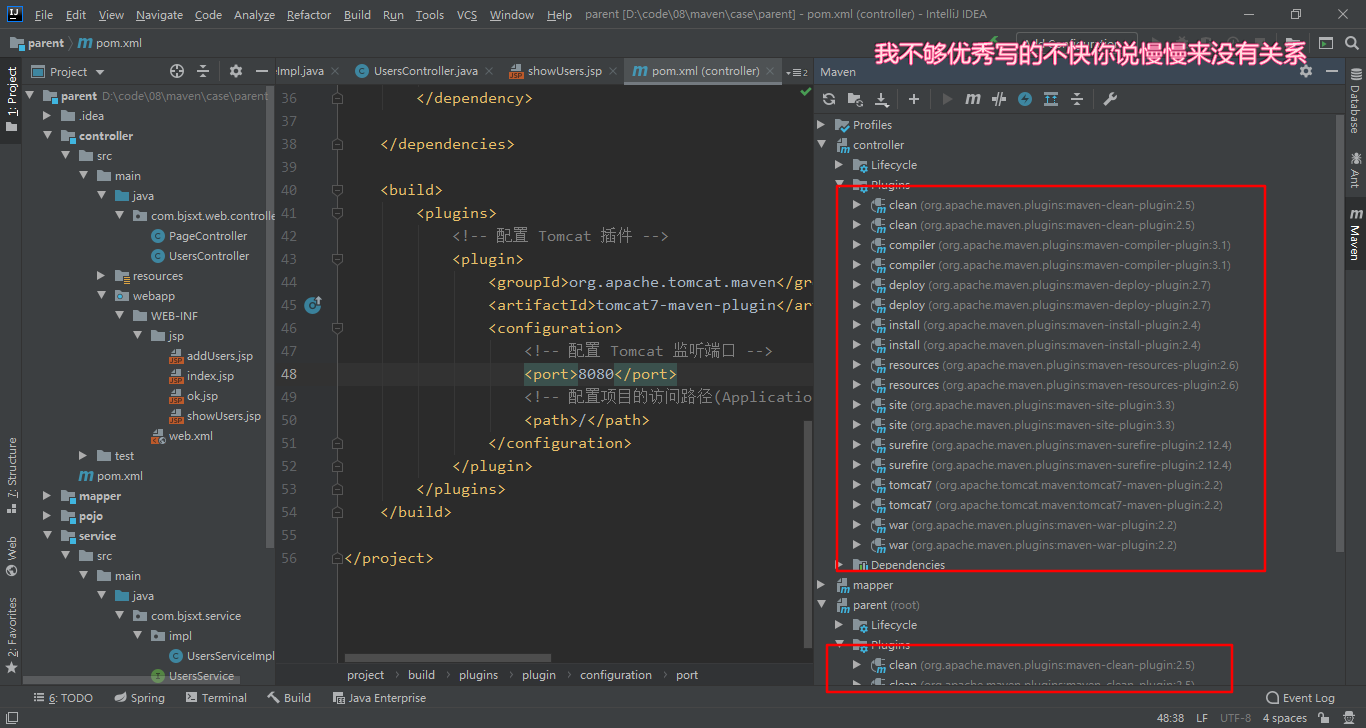Open Project panel gear settings
This screenshot has height=728, width=1366.
(236, 71)
